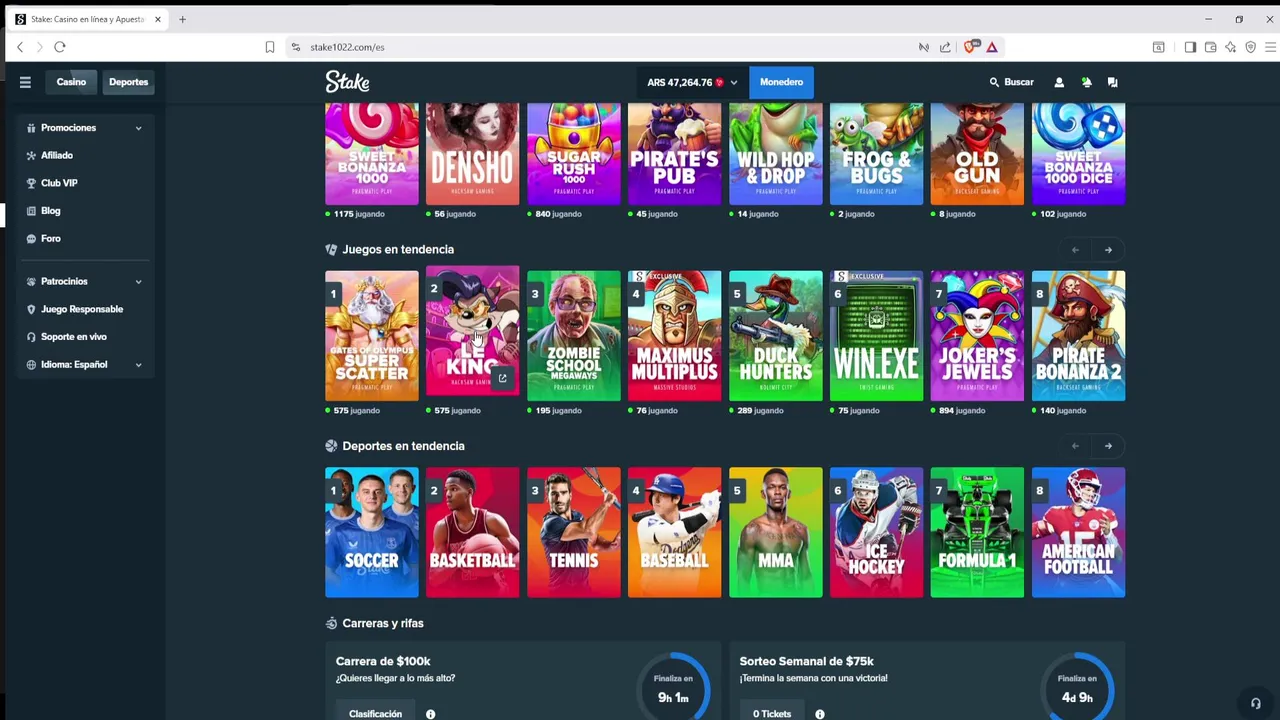
Task: Expand Patrocinios in the sidebar
Action: tap(84, 281)
